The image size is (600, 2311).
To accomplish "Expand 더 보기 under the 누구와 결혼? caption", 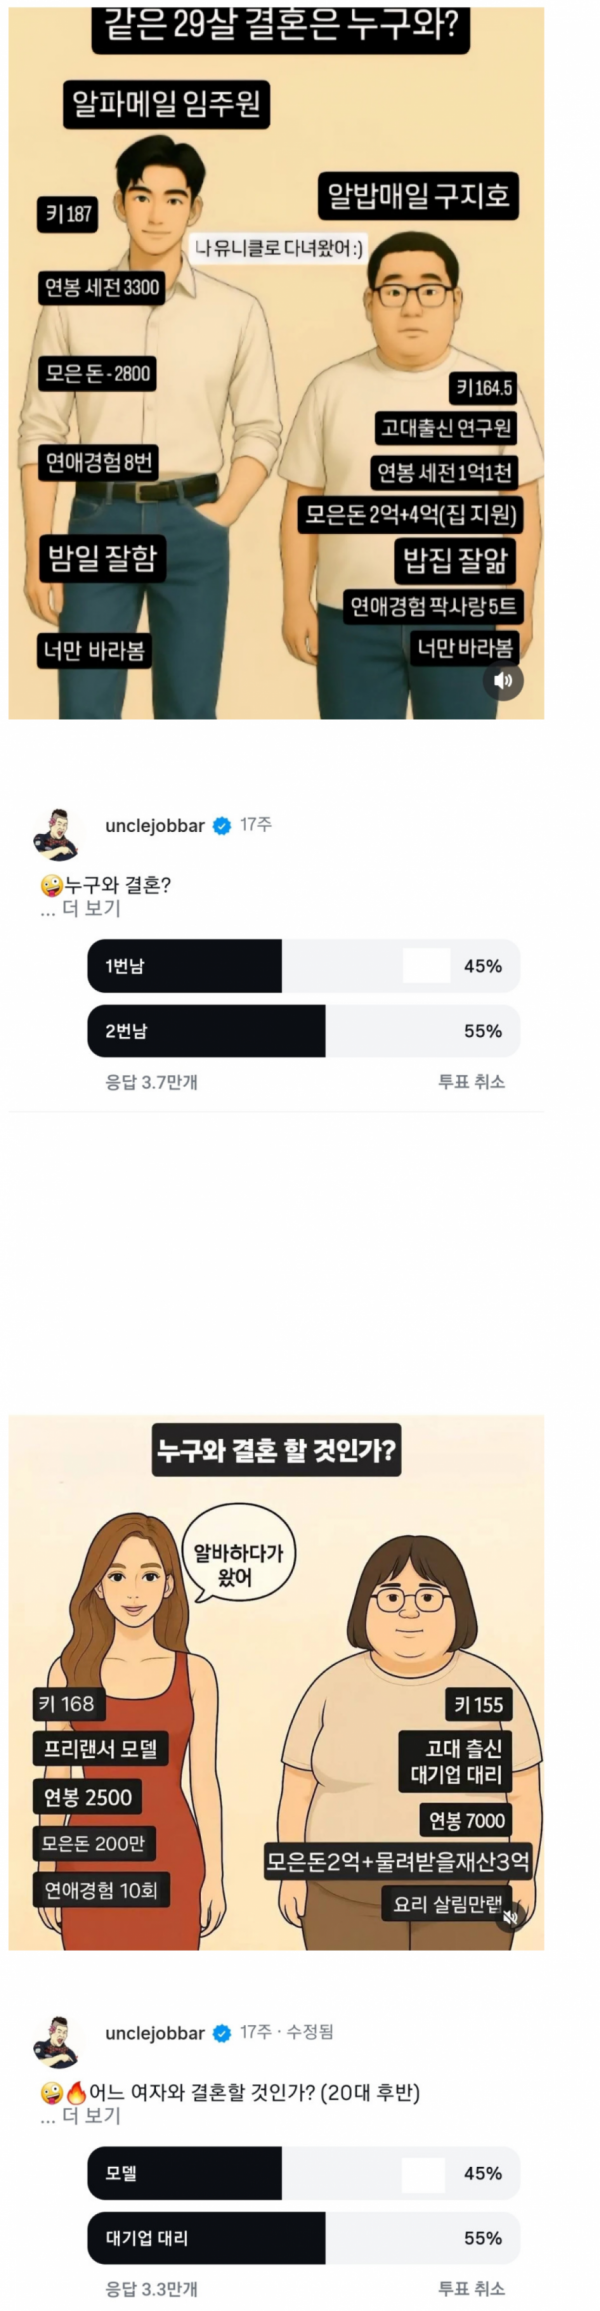I will 81,909.
